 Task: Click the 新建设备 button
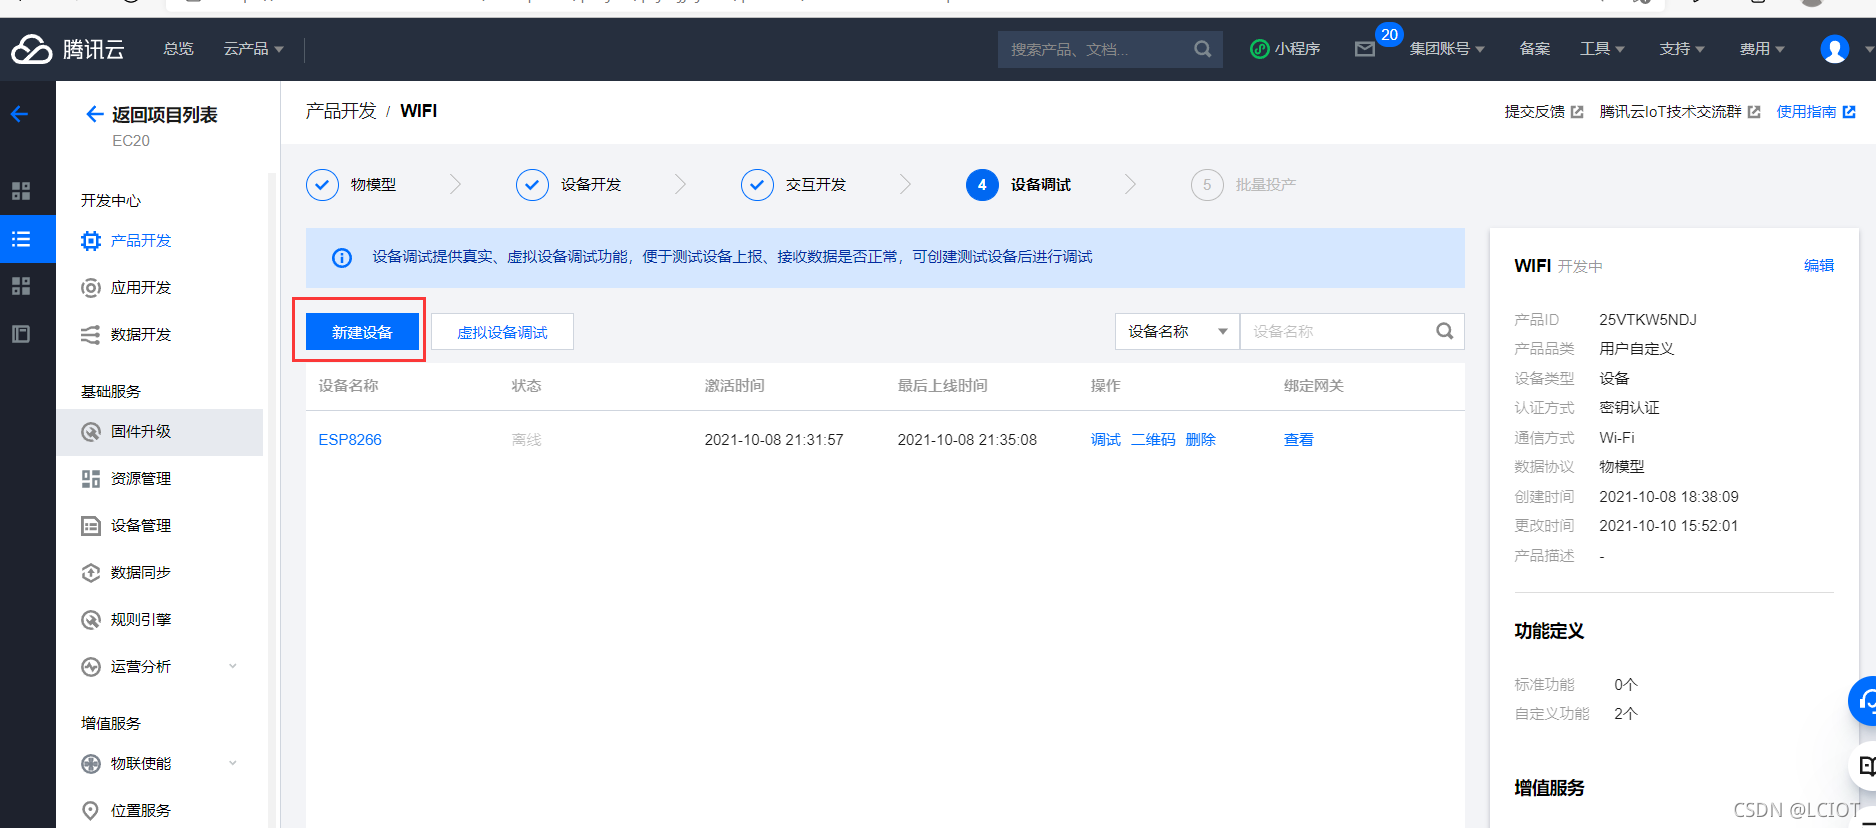(362, 332)
